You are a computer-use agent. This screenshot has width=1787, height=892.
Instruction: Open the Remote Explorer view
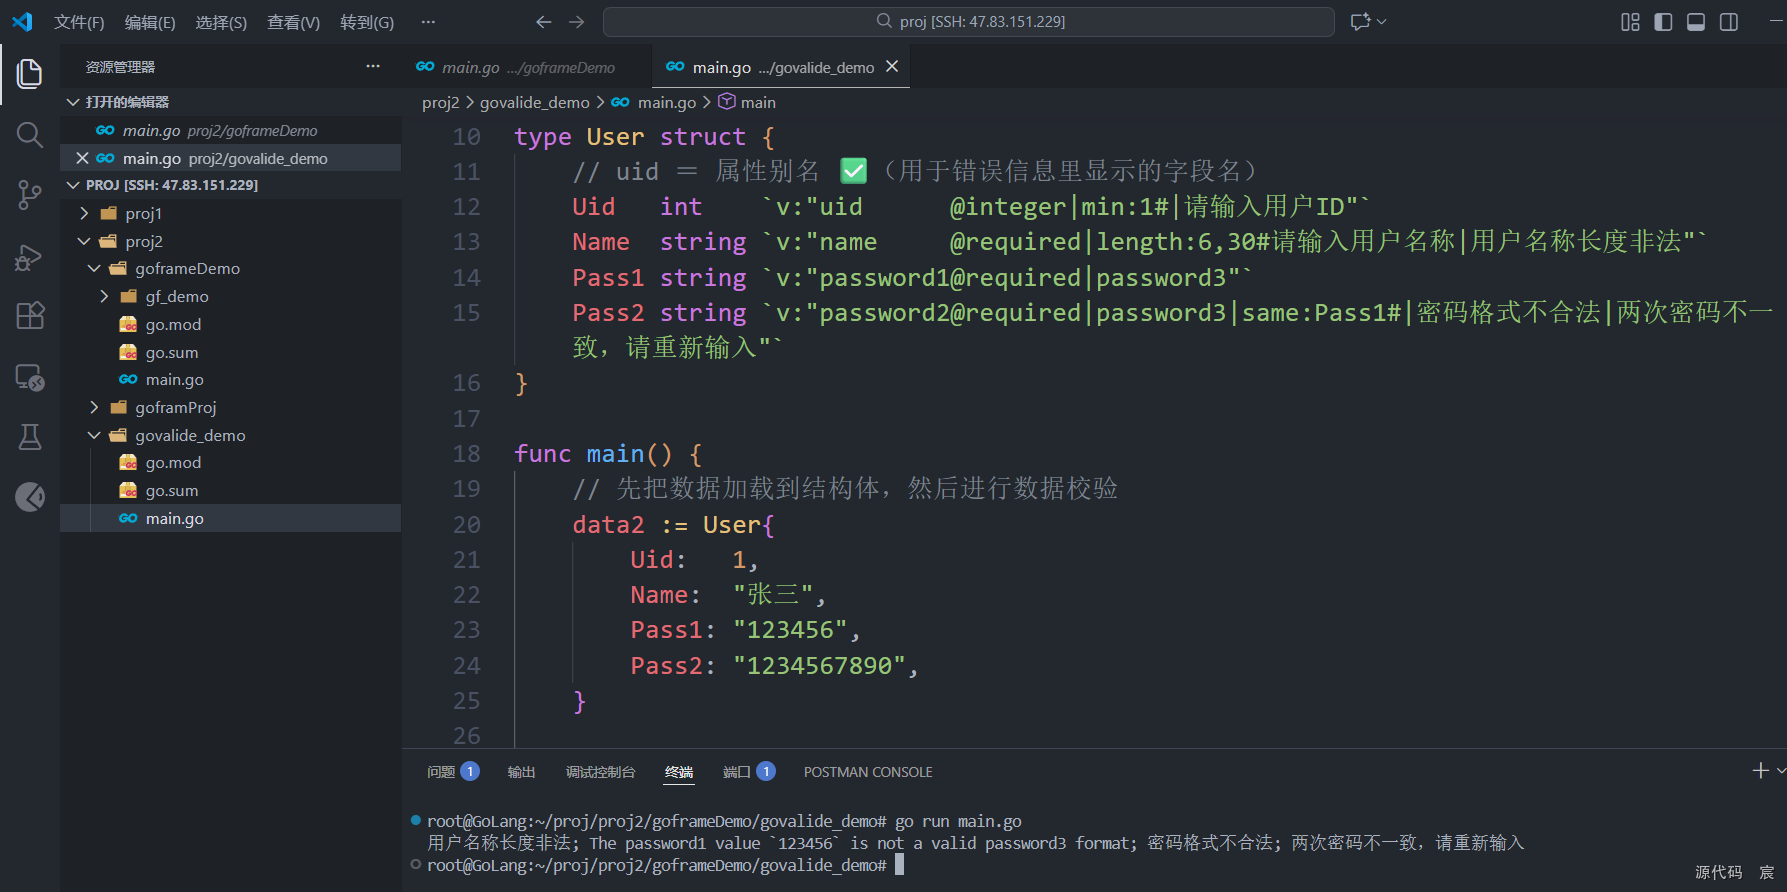[x=30, y=377]
